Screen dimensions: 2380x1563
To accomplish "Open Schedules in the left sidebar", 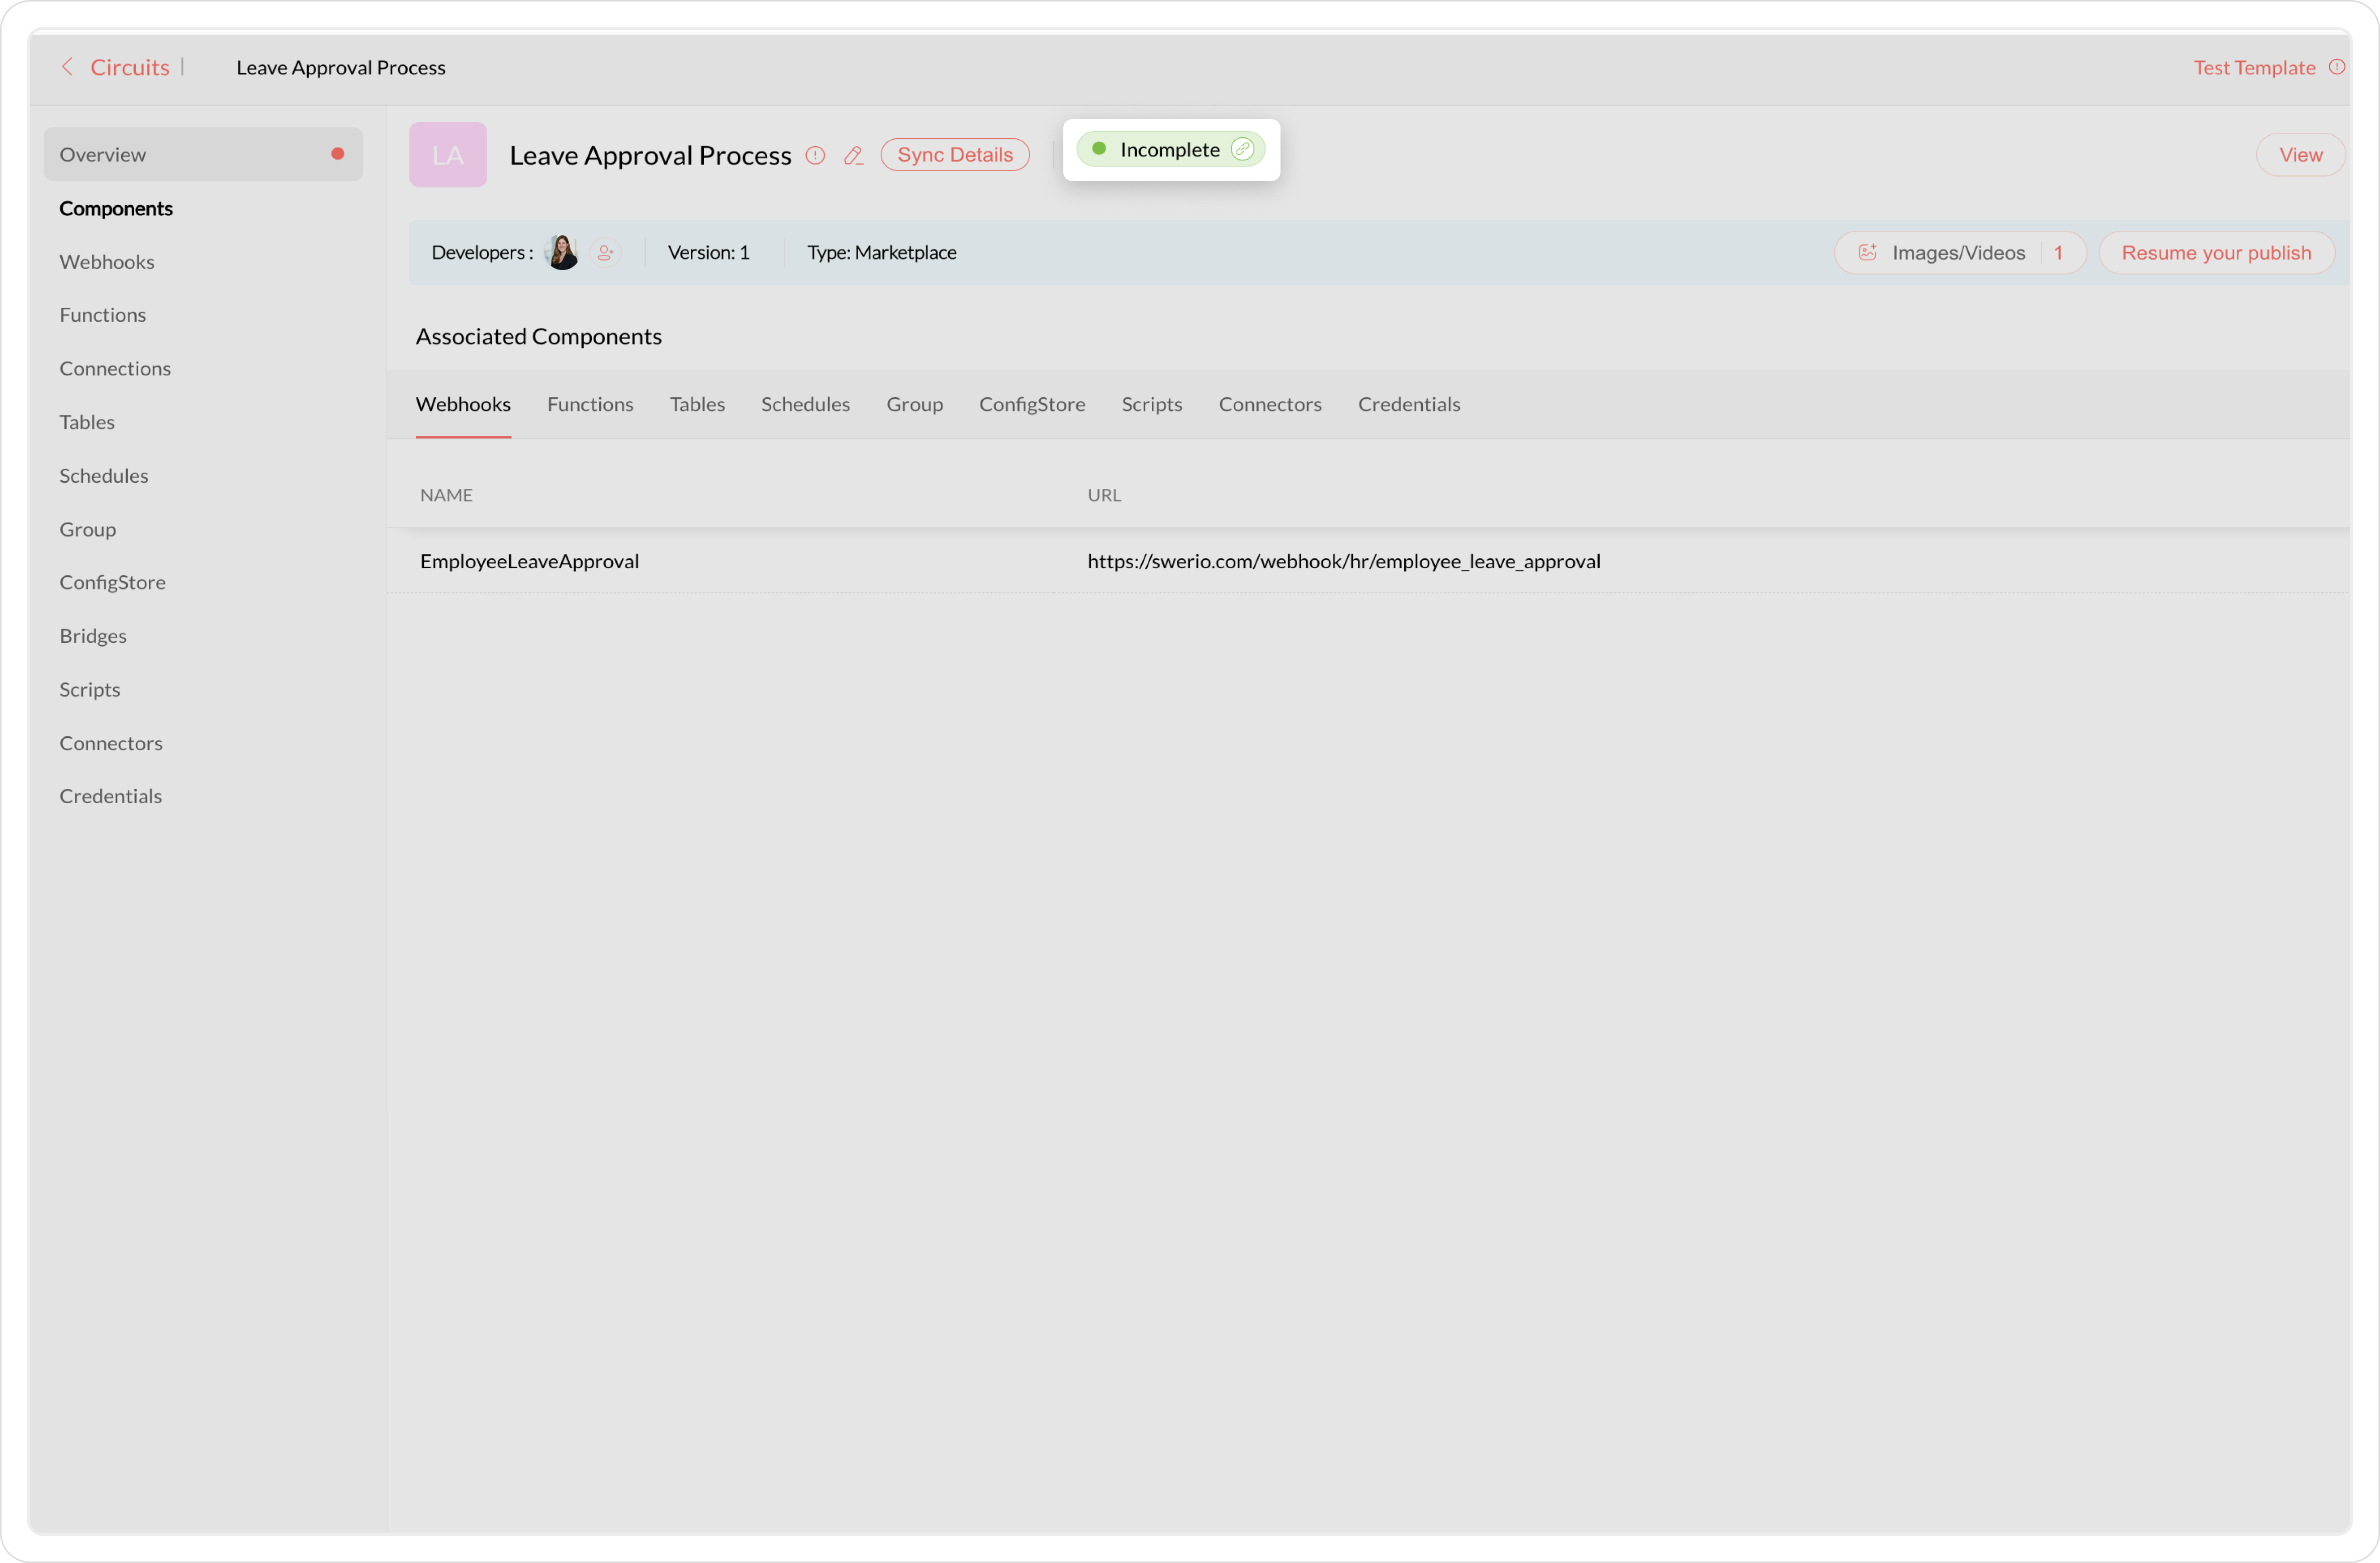I will 104,476.
